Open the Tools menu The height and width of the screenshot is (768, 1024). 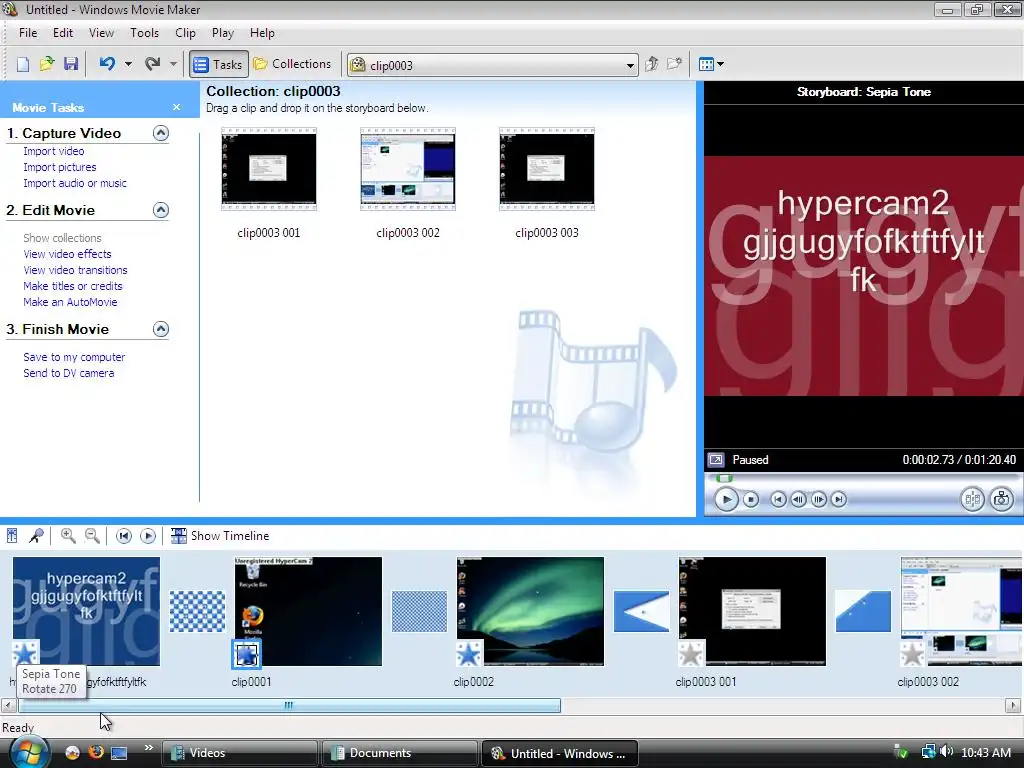pyautogui.click(x=144, y=33)
